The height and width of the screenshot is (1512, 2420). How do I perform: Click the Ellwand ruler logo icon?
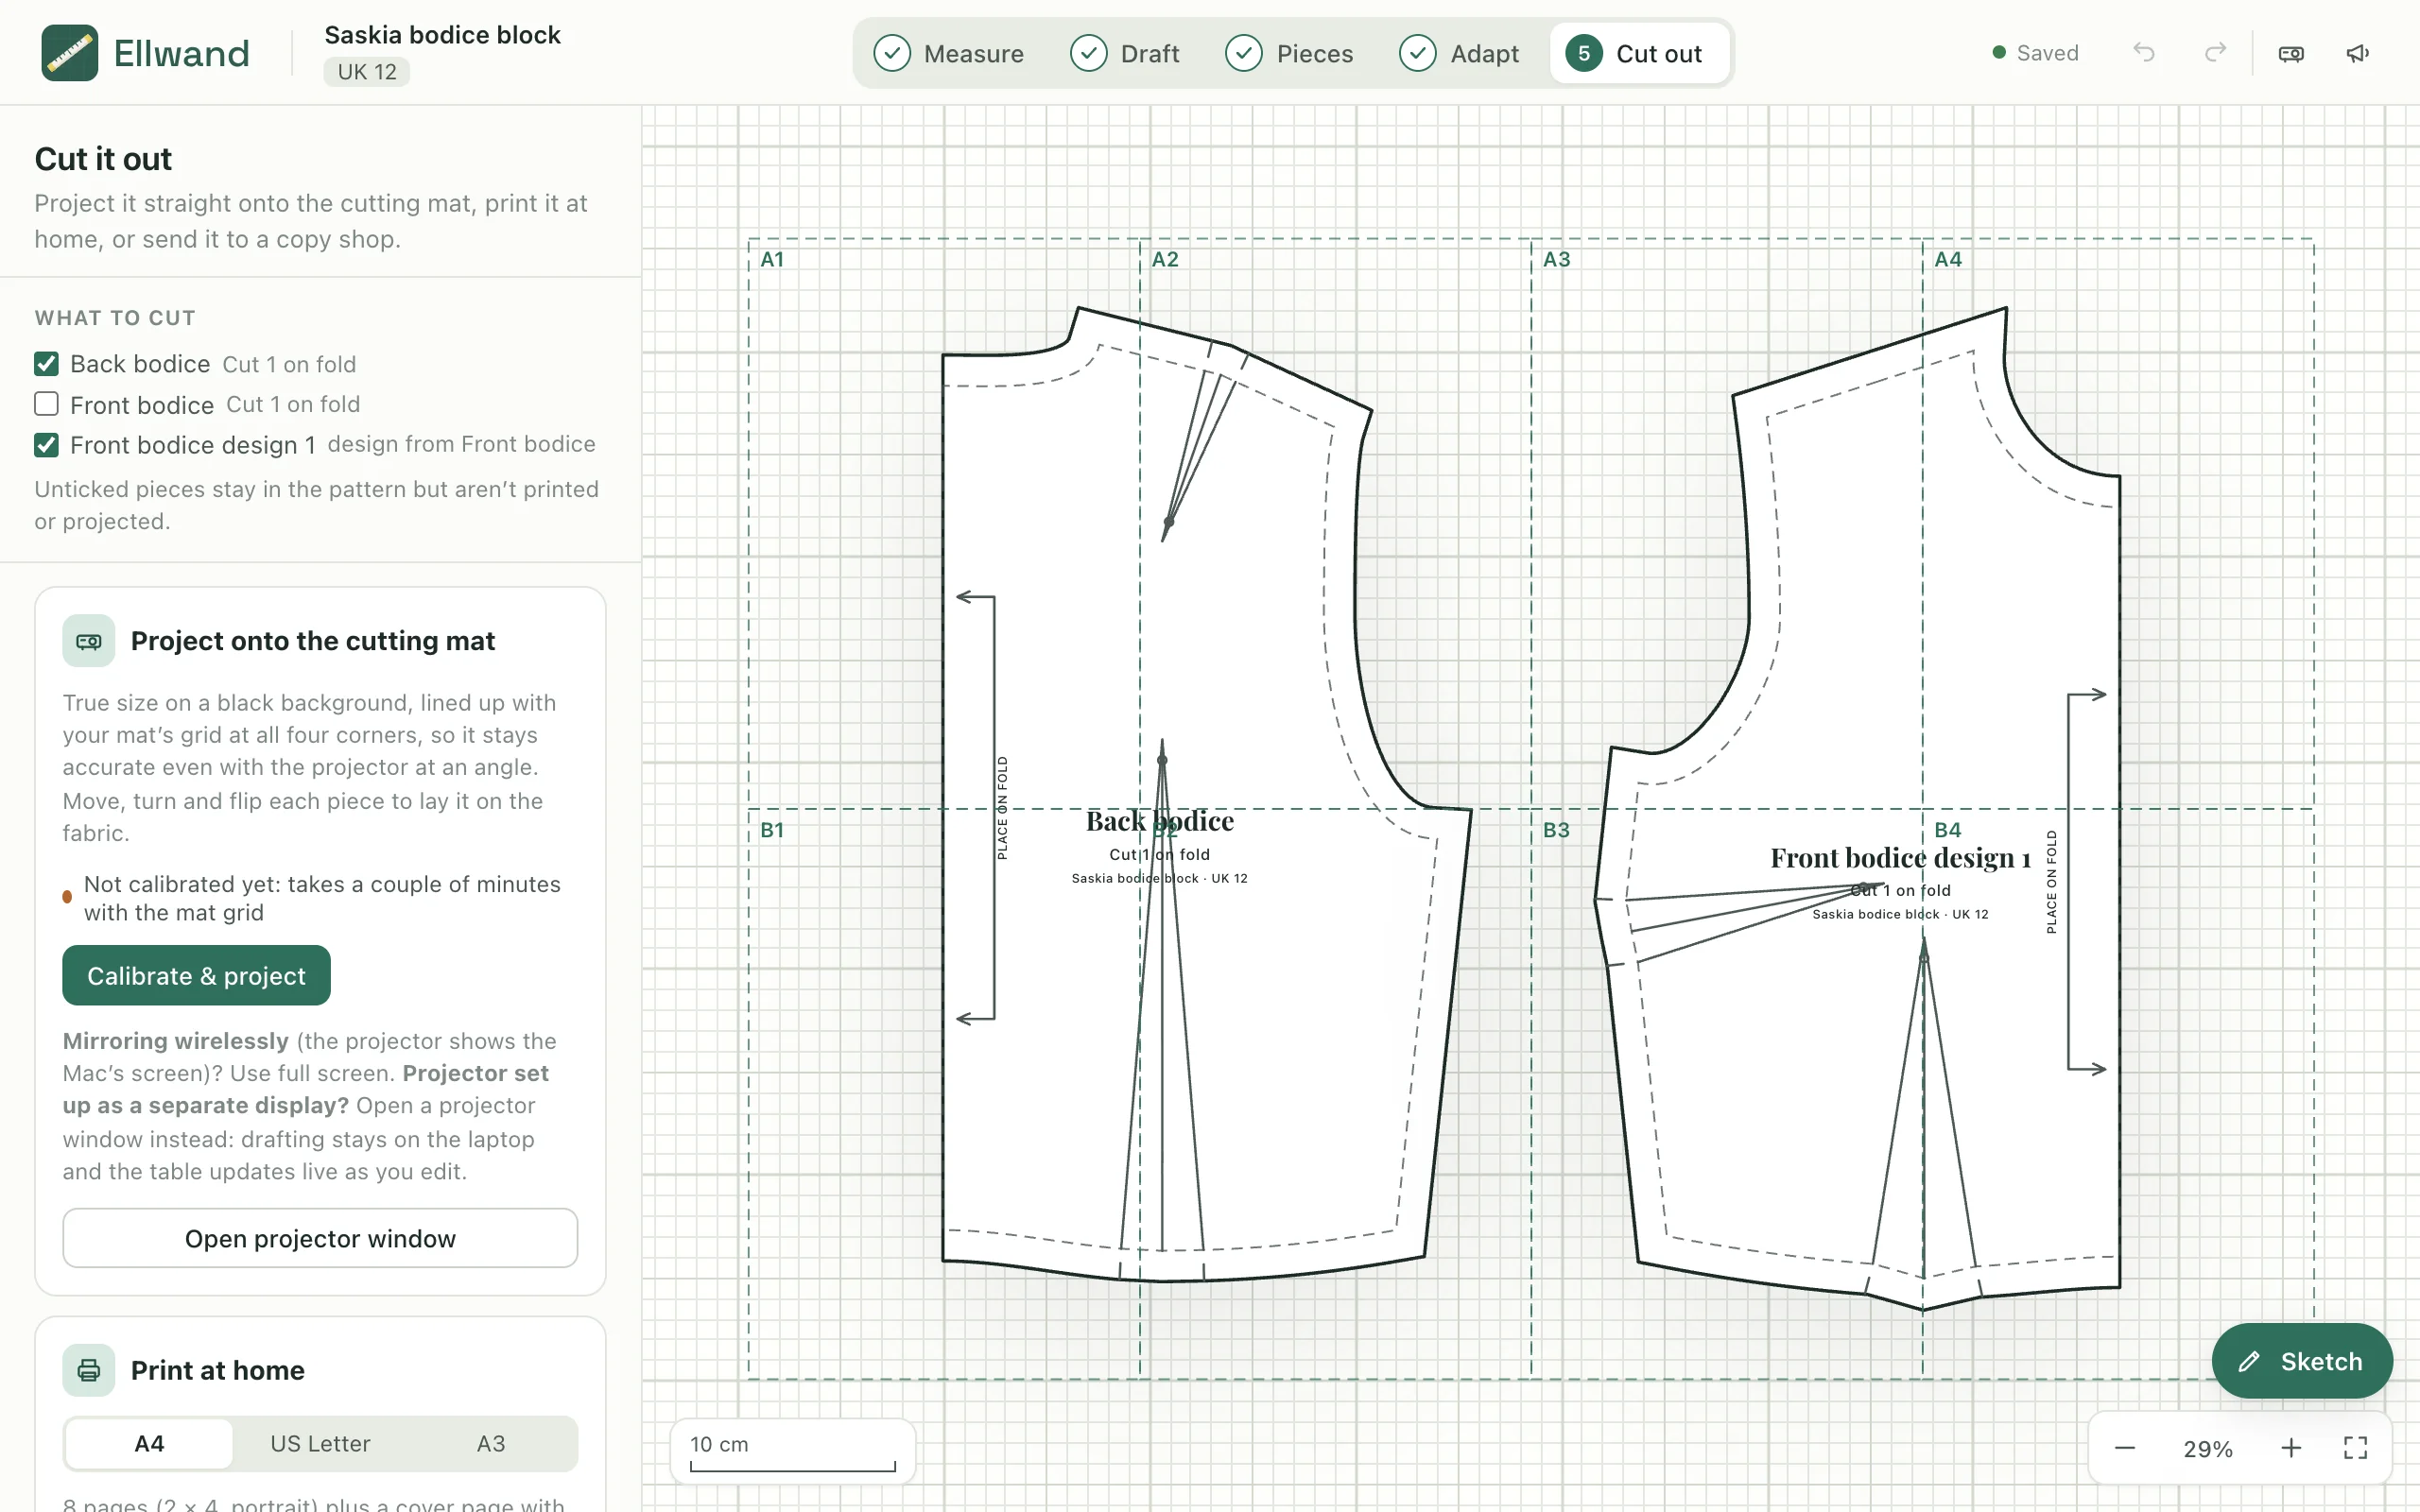click(x=69, y=53)
